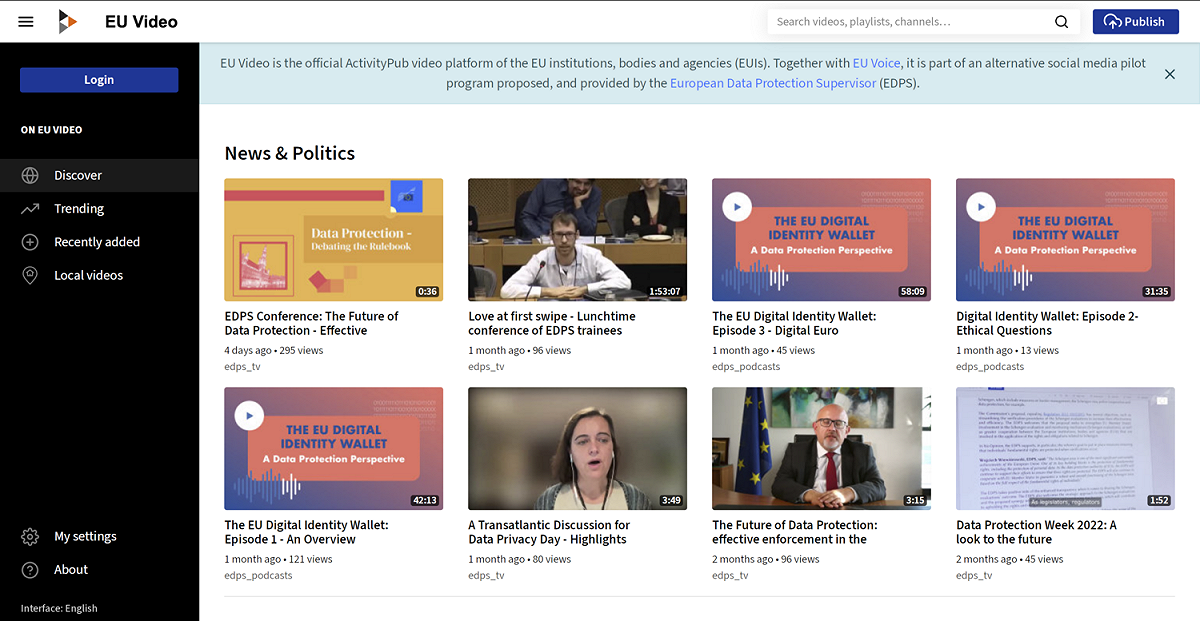
Task: Follow the EU Voice link
Action: 876,63
